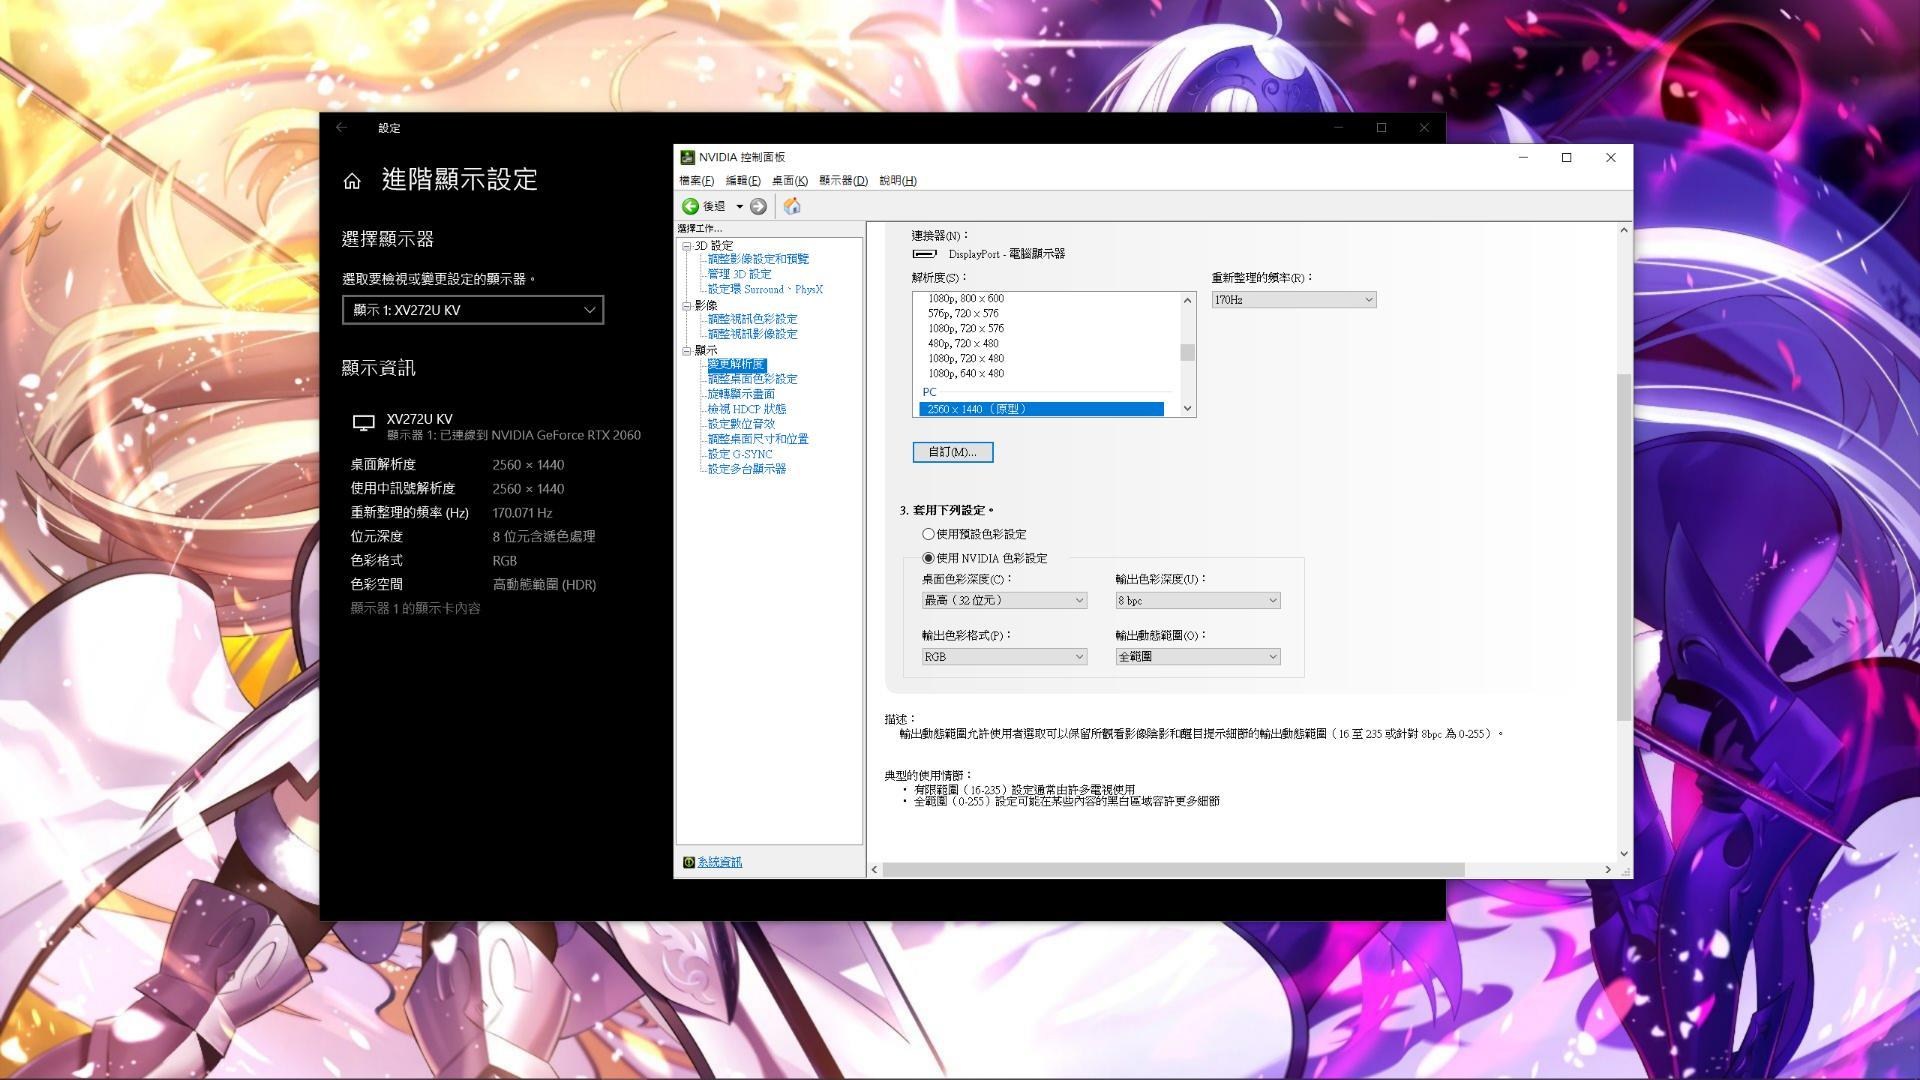Select 576p, 720 x 576 resolution
The image size is (1920, 1080).
coord(962,313)
